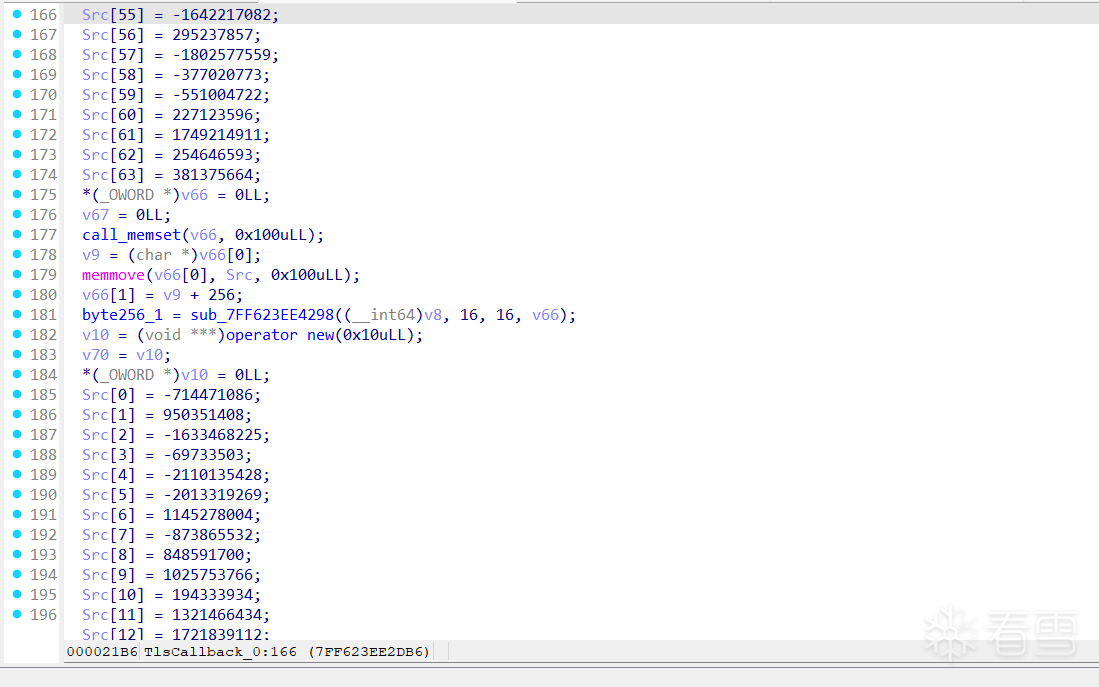
Task: Click v66[1] on line 180
Action: [109, 294]
